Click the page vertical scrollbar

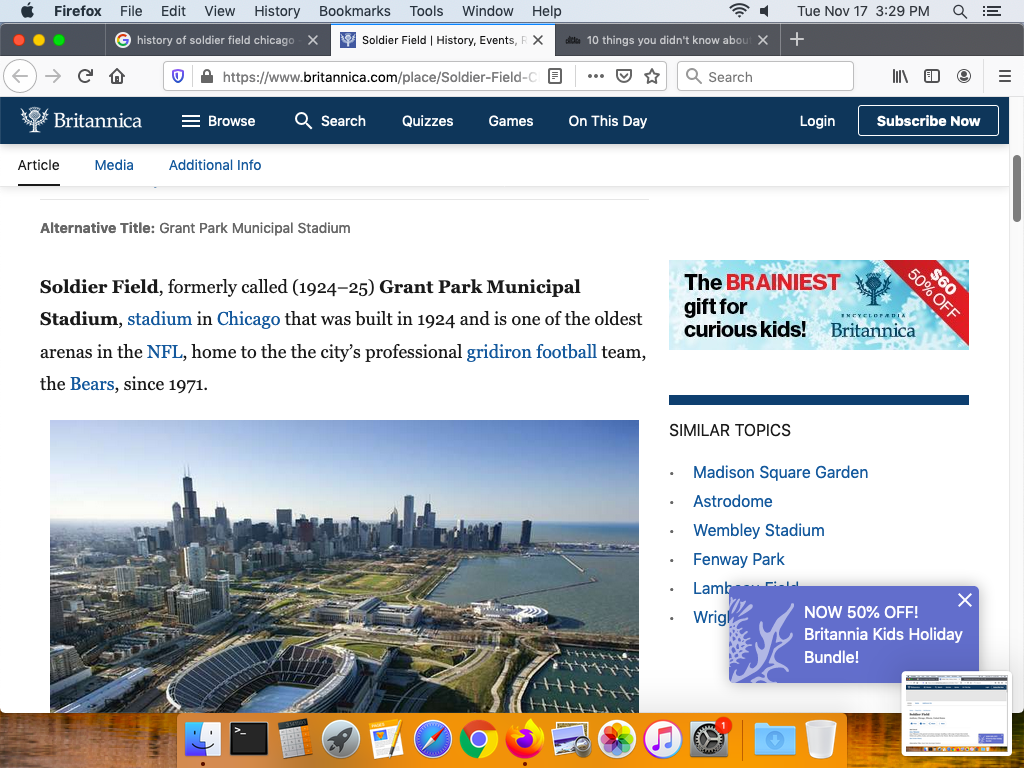[x=1017, y=190]
